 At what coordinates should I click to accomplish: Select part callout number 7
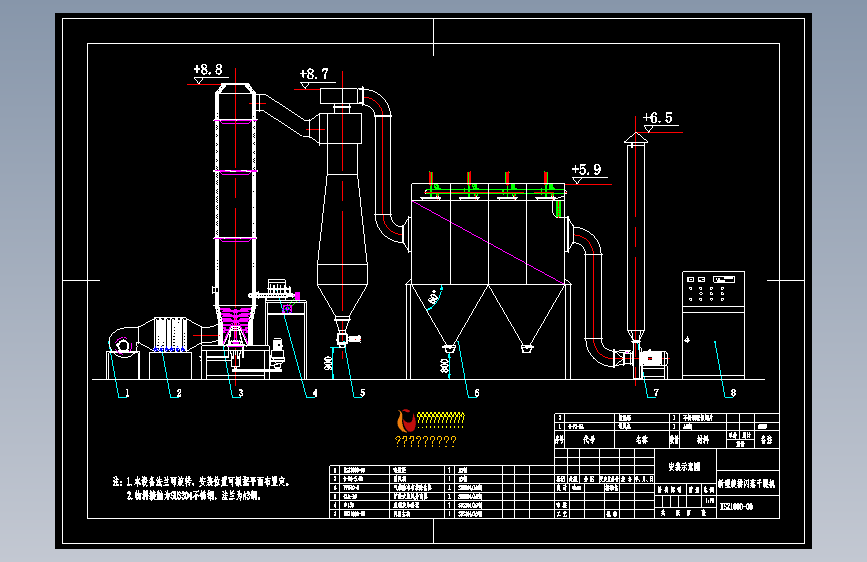(x=656, y=393)
